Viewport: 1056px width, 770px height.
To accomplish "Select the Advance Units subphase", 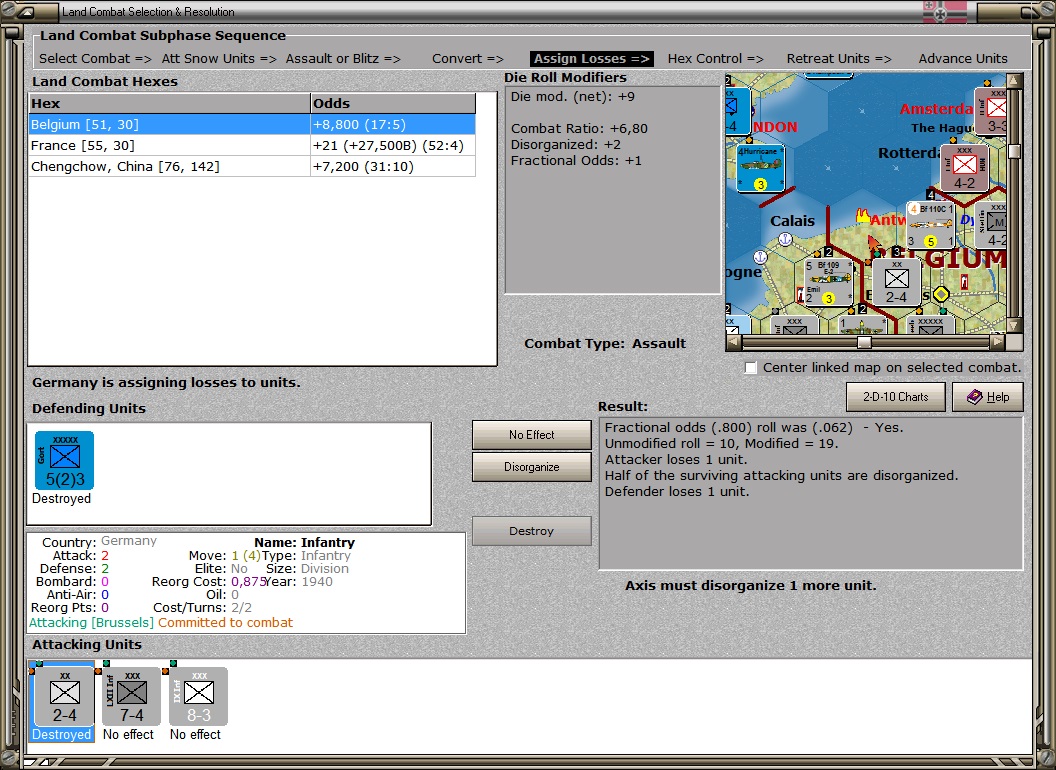I will click(963, 59).
